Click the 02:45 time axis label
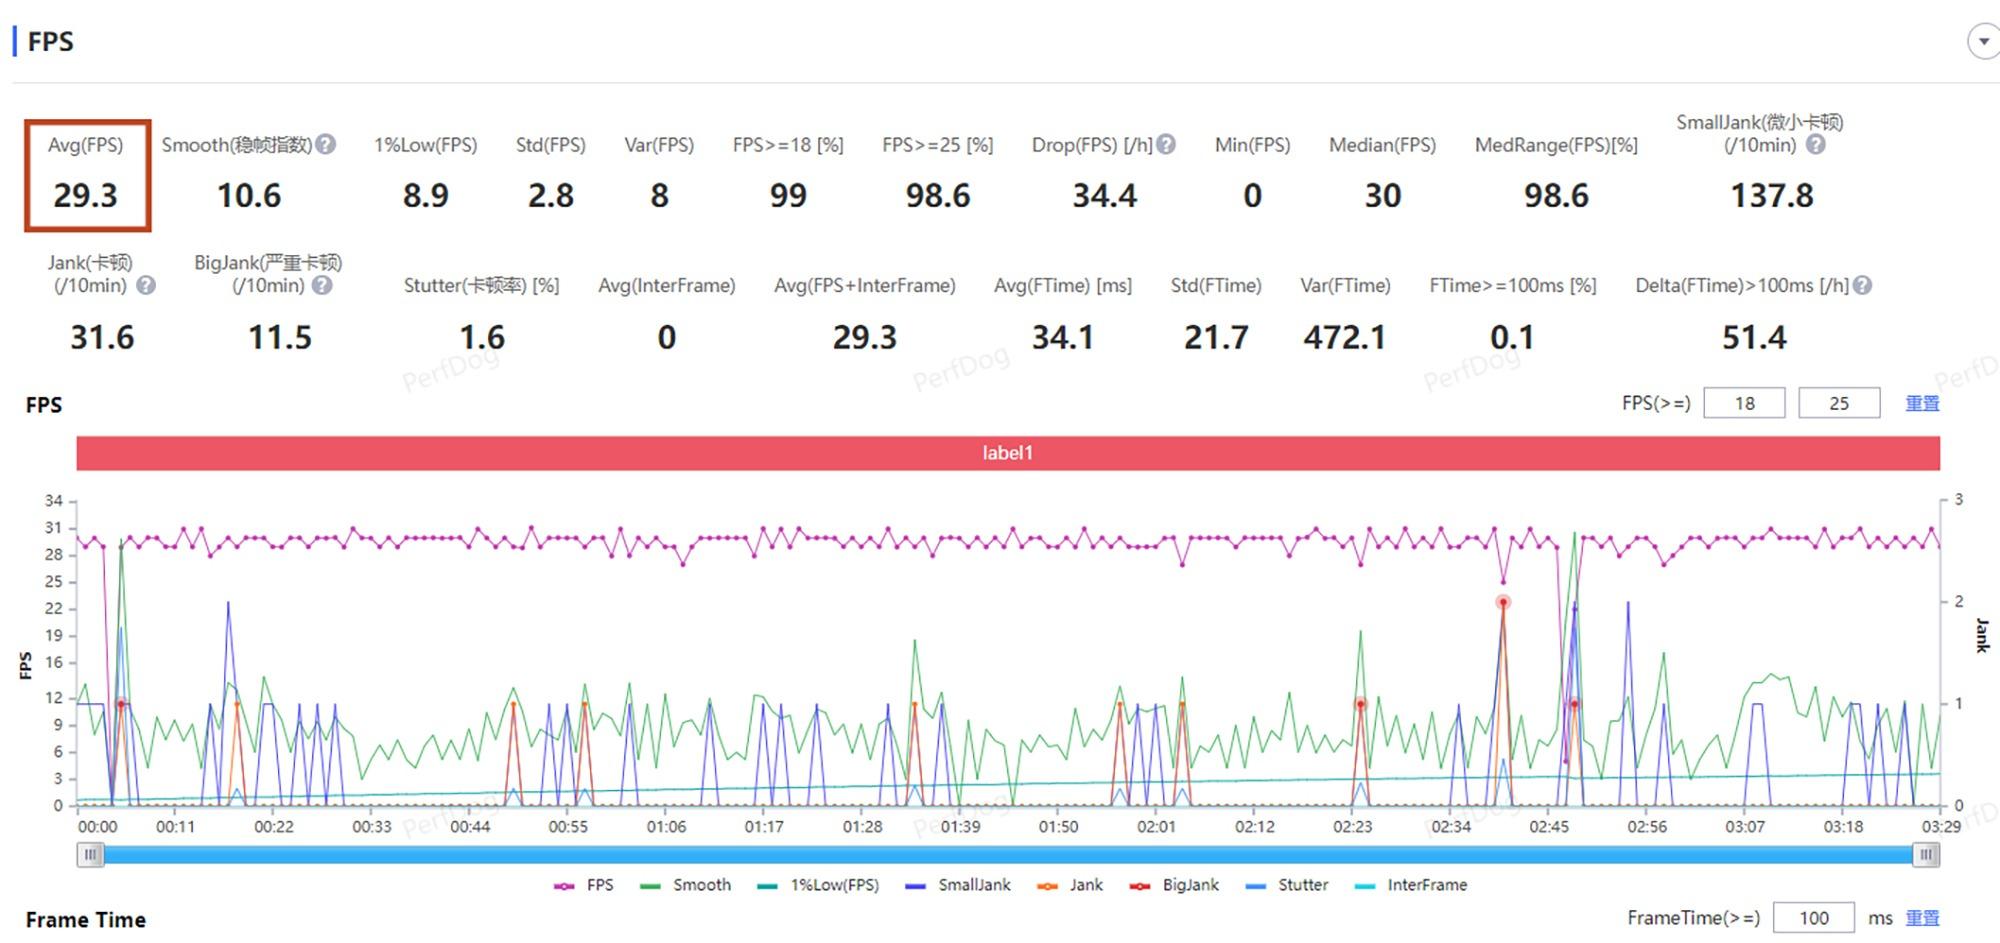2000x943 pixels. point(1549,827)
